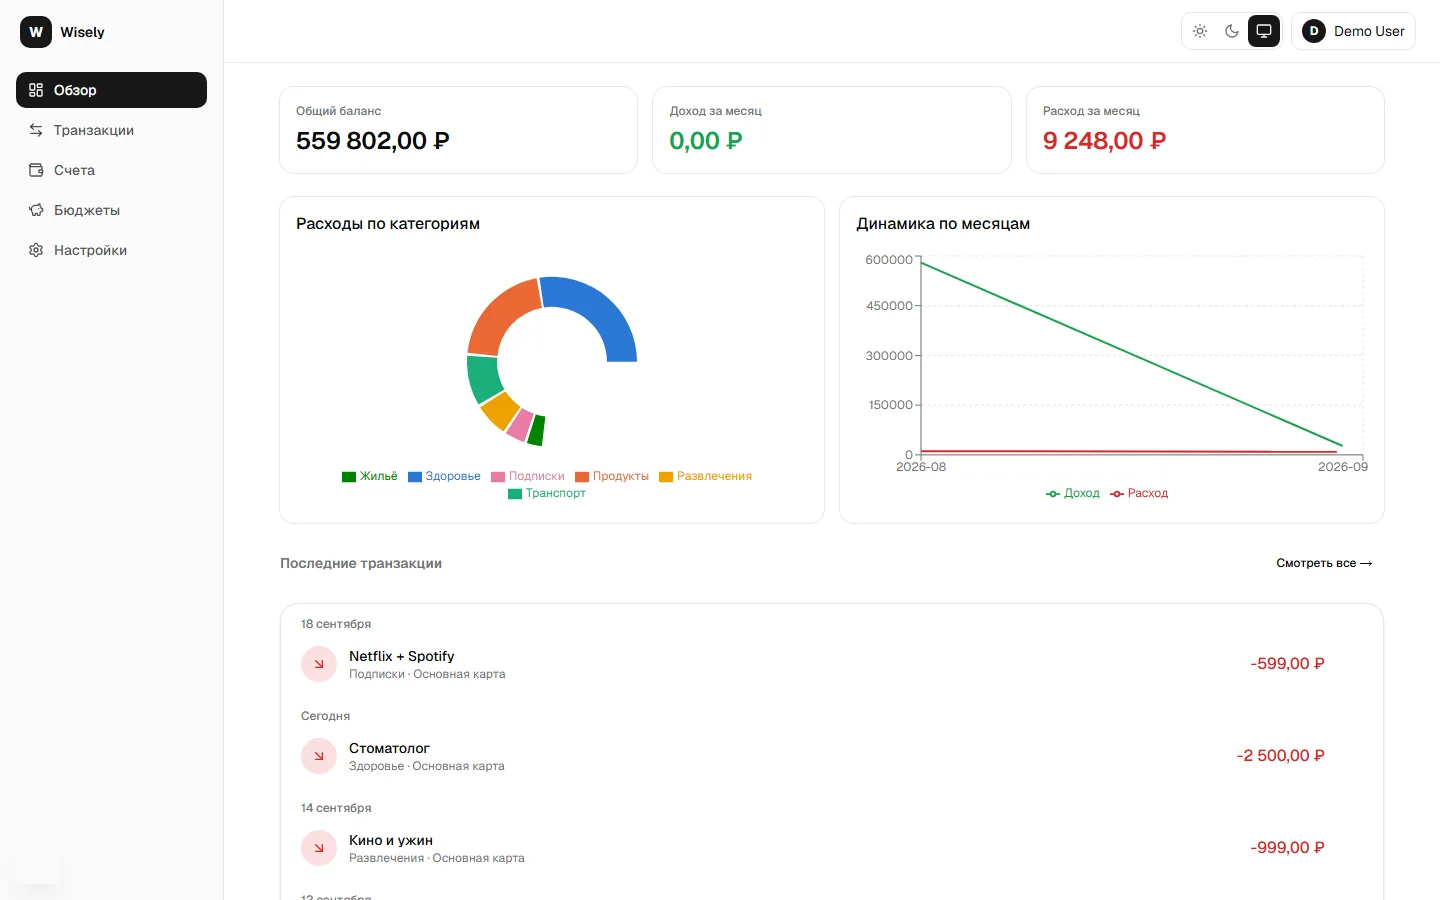The height and width of the screenshot is (900, 1440).
Task: Click the D avatar icon
Action: (1314, 31)
